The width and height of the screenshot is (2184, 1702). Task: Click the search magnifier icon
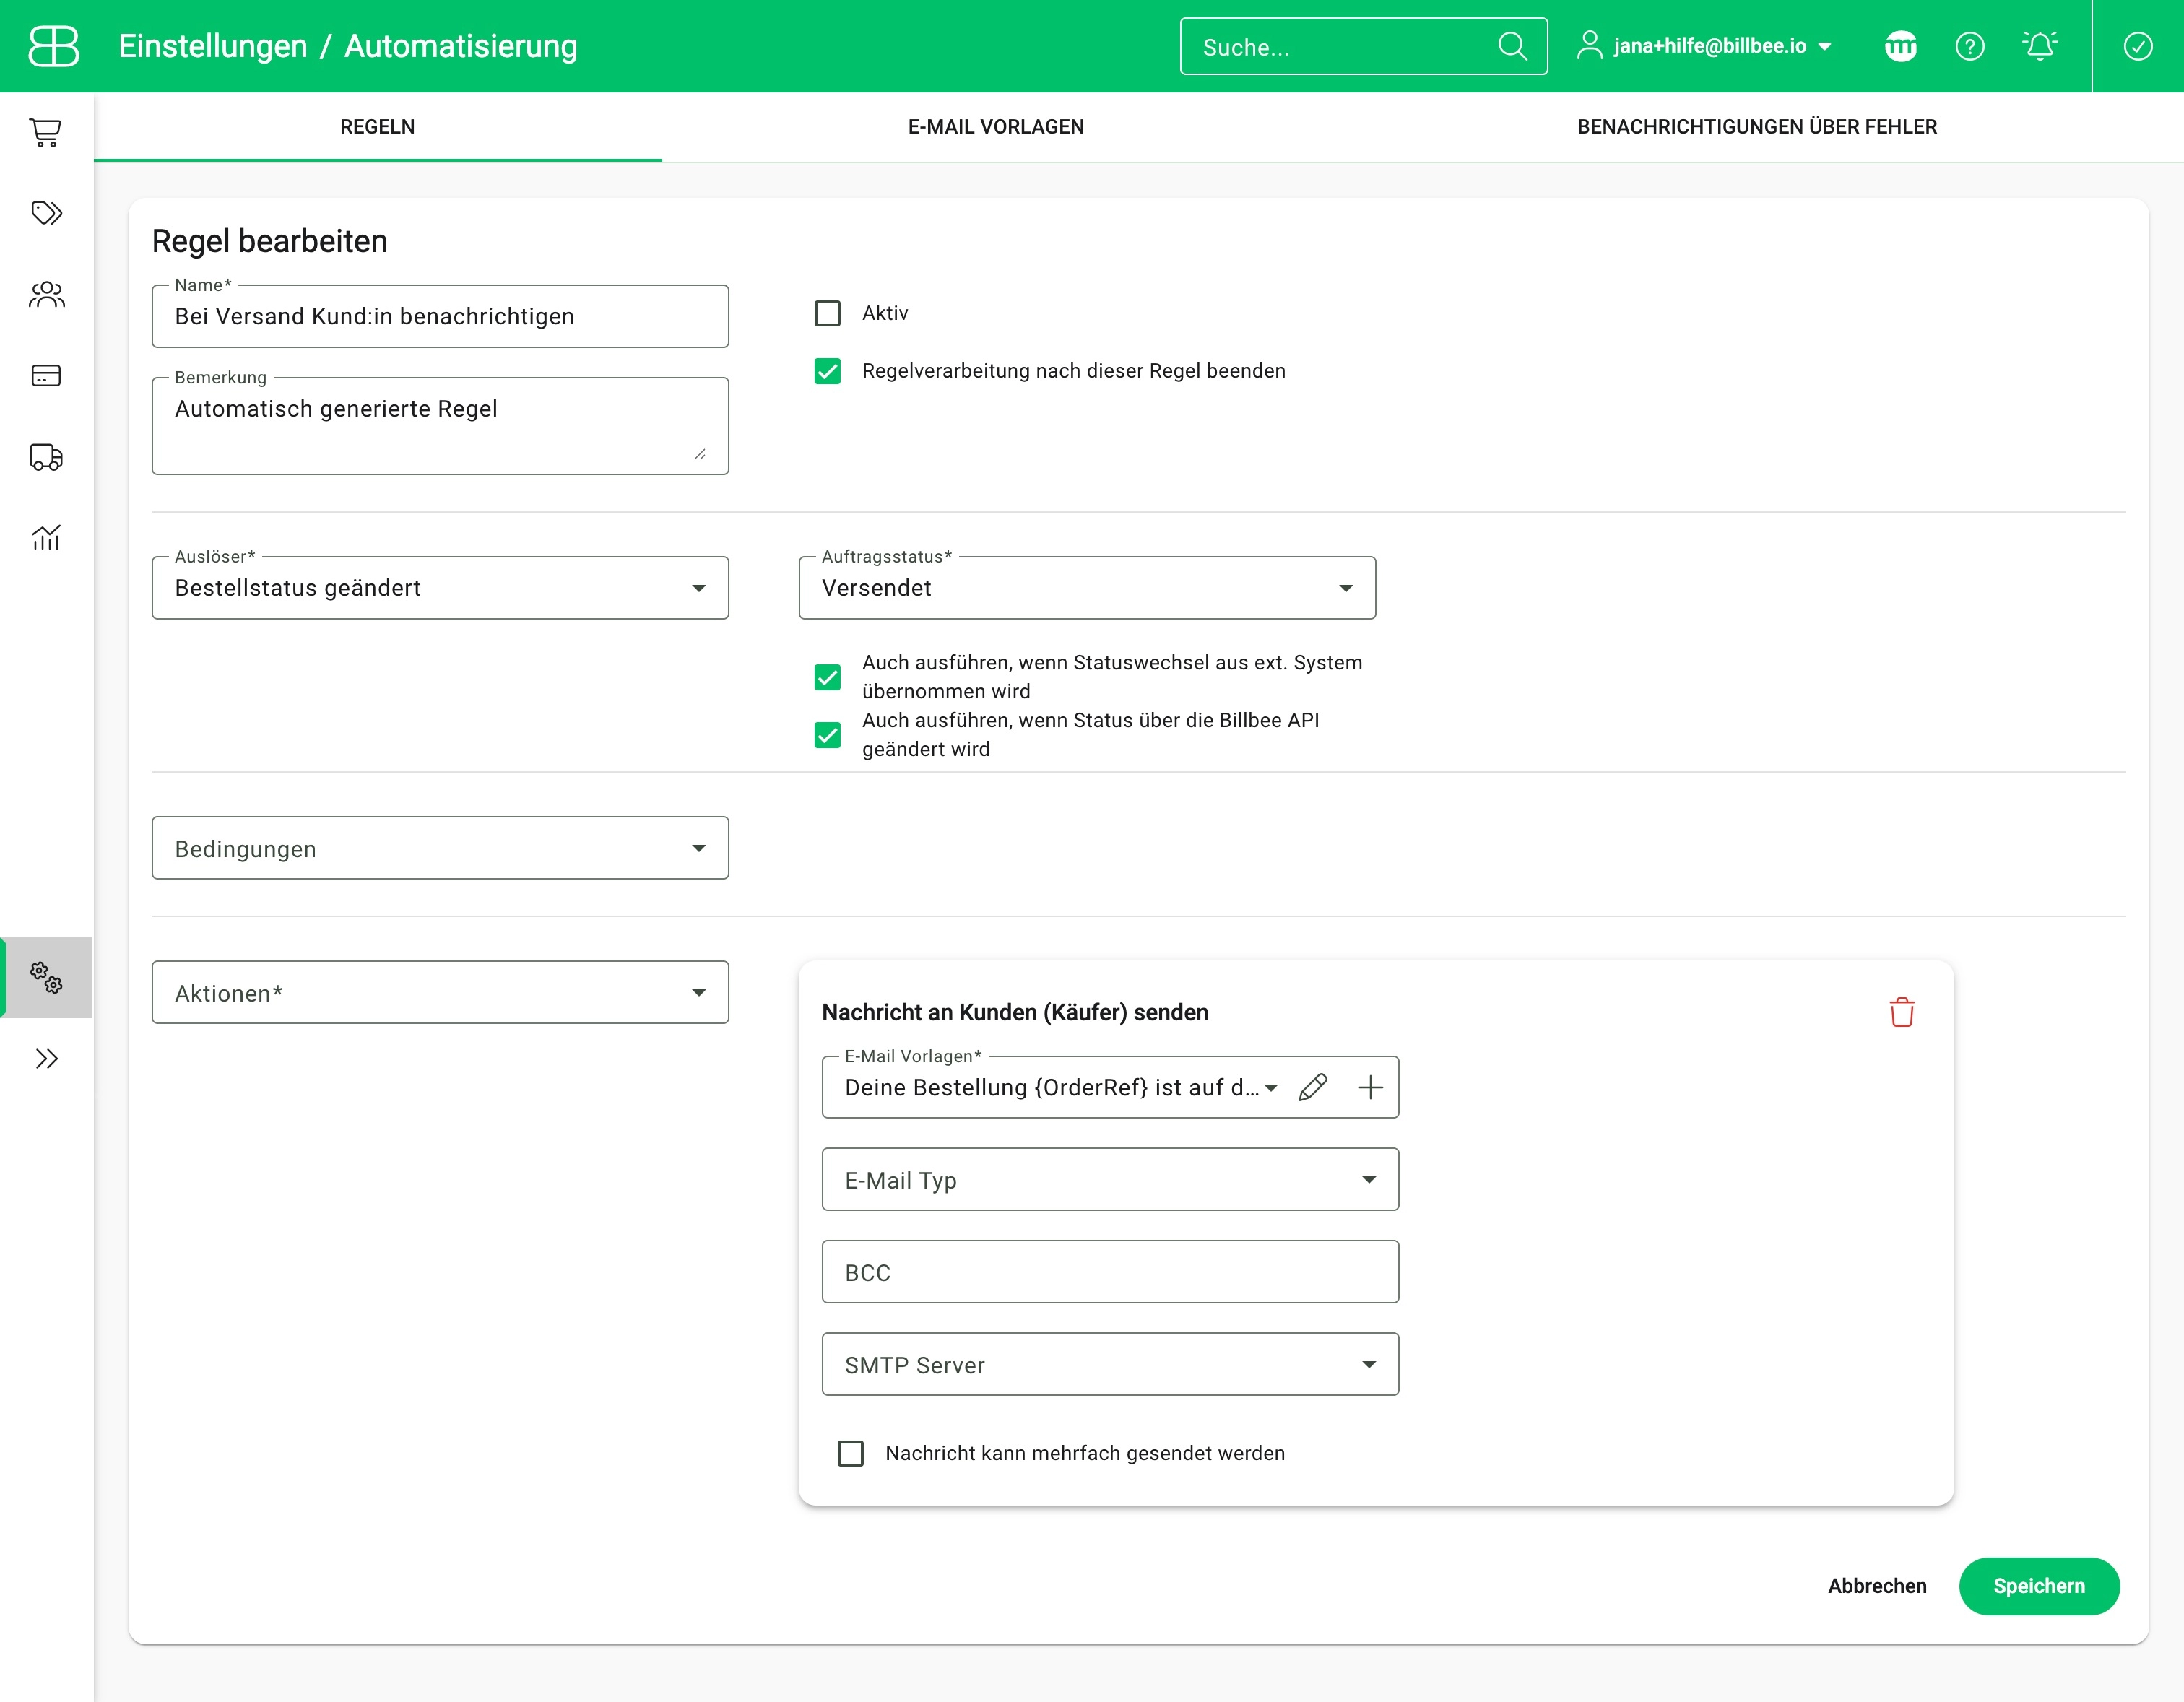click(1512, 46)
